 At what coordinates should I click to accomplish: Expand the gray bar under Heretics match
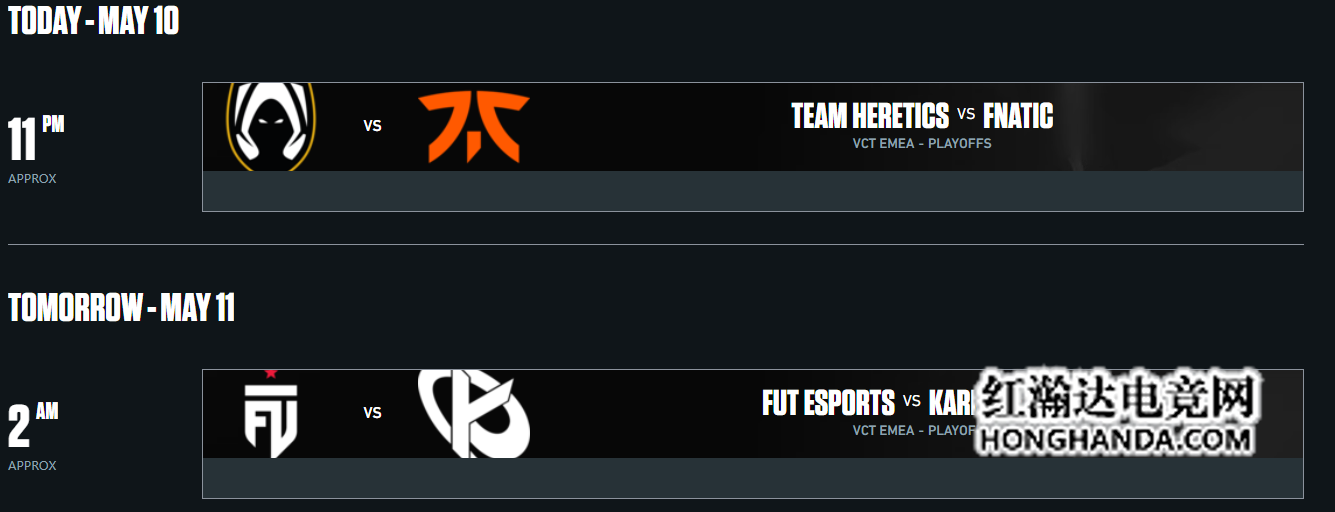click(x=753, y=191)
